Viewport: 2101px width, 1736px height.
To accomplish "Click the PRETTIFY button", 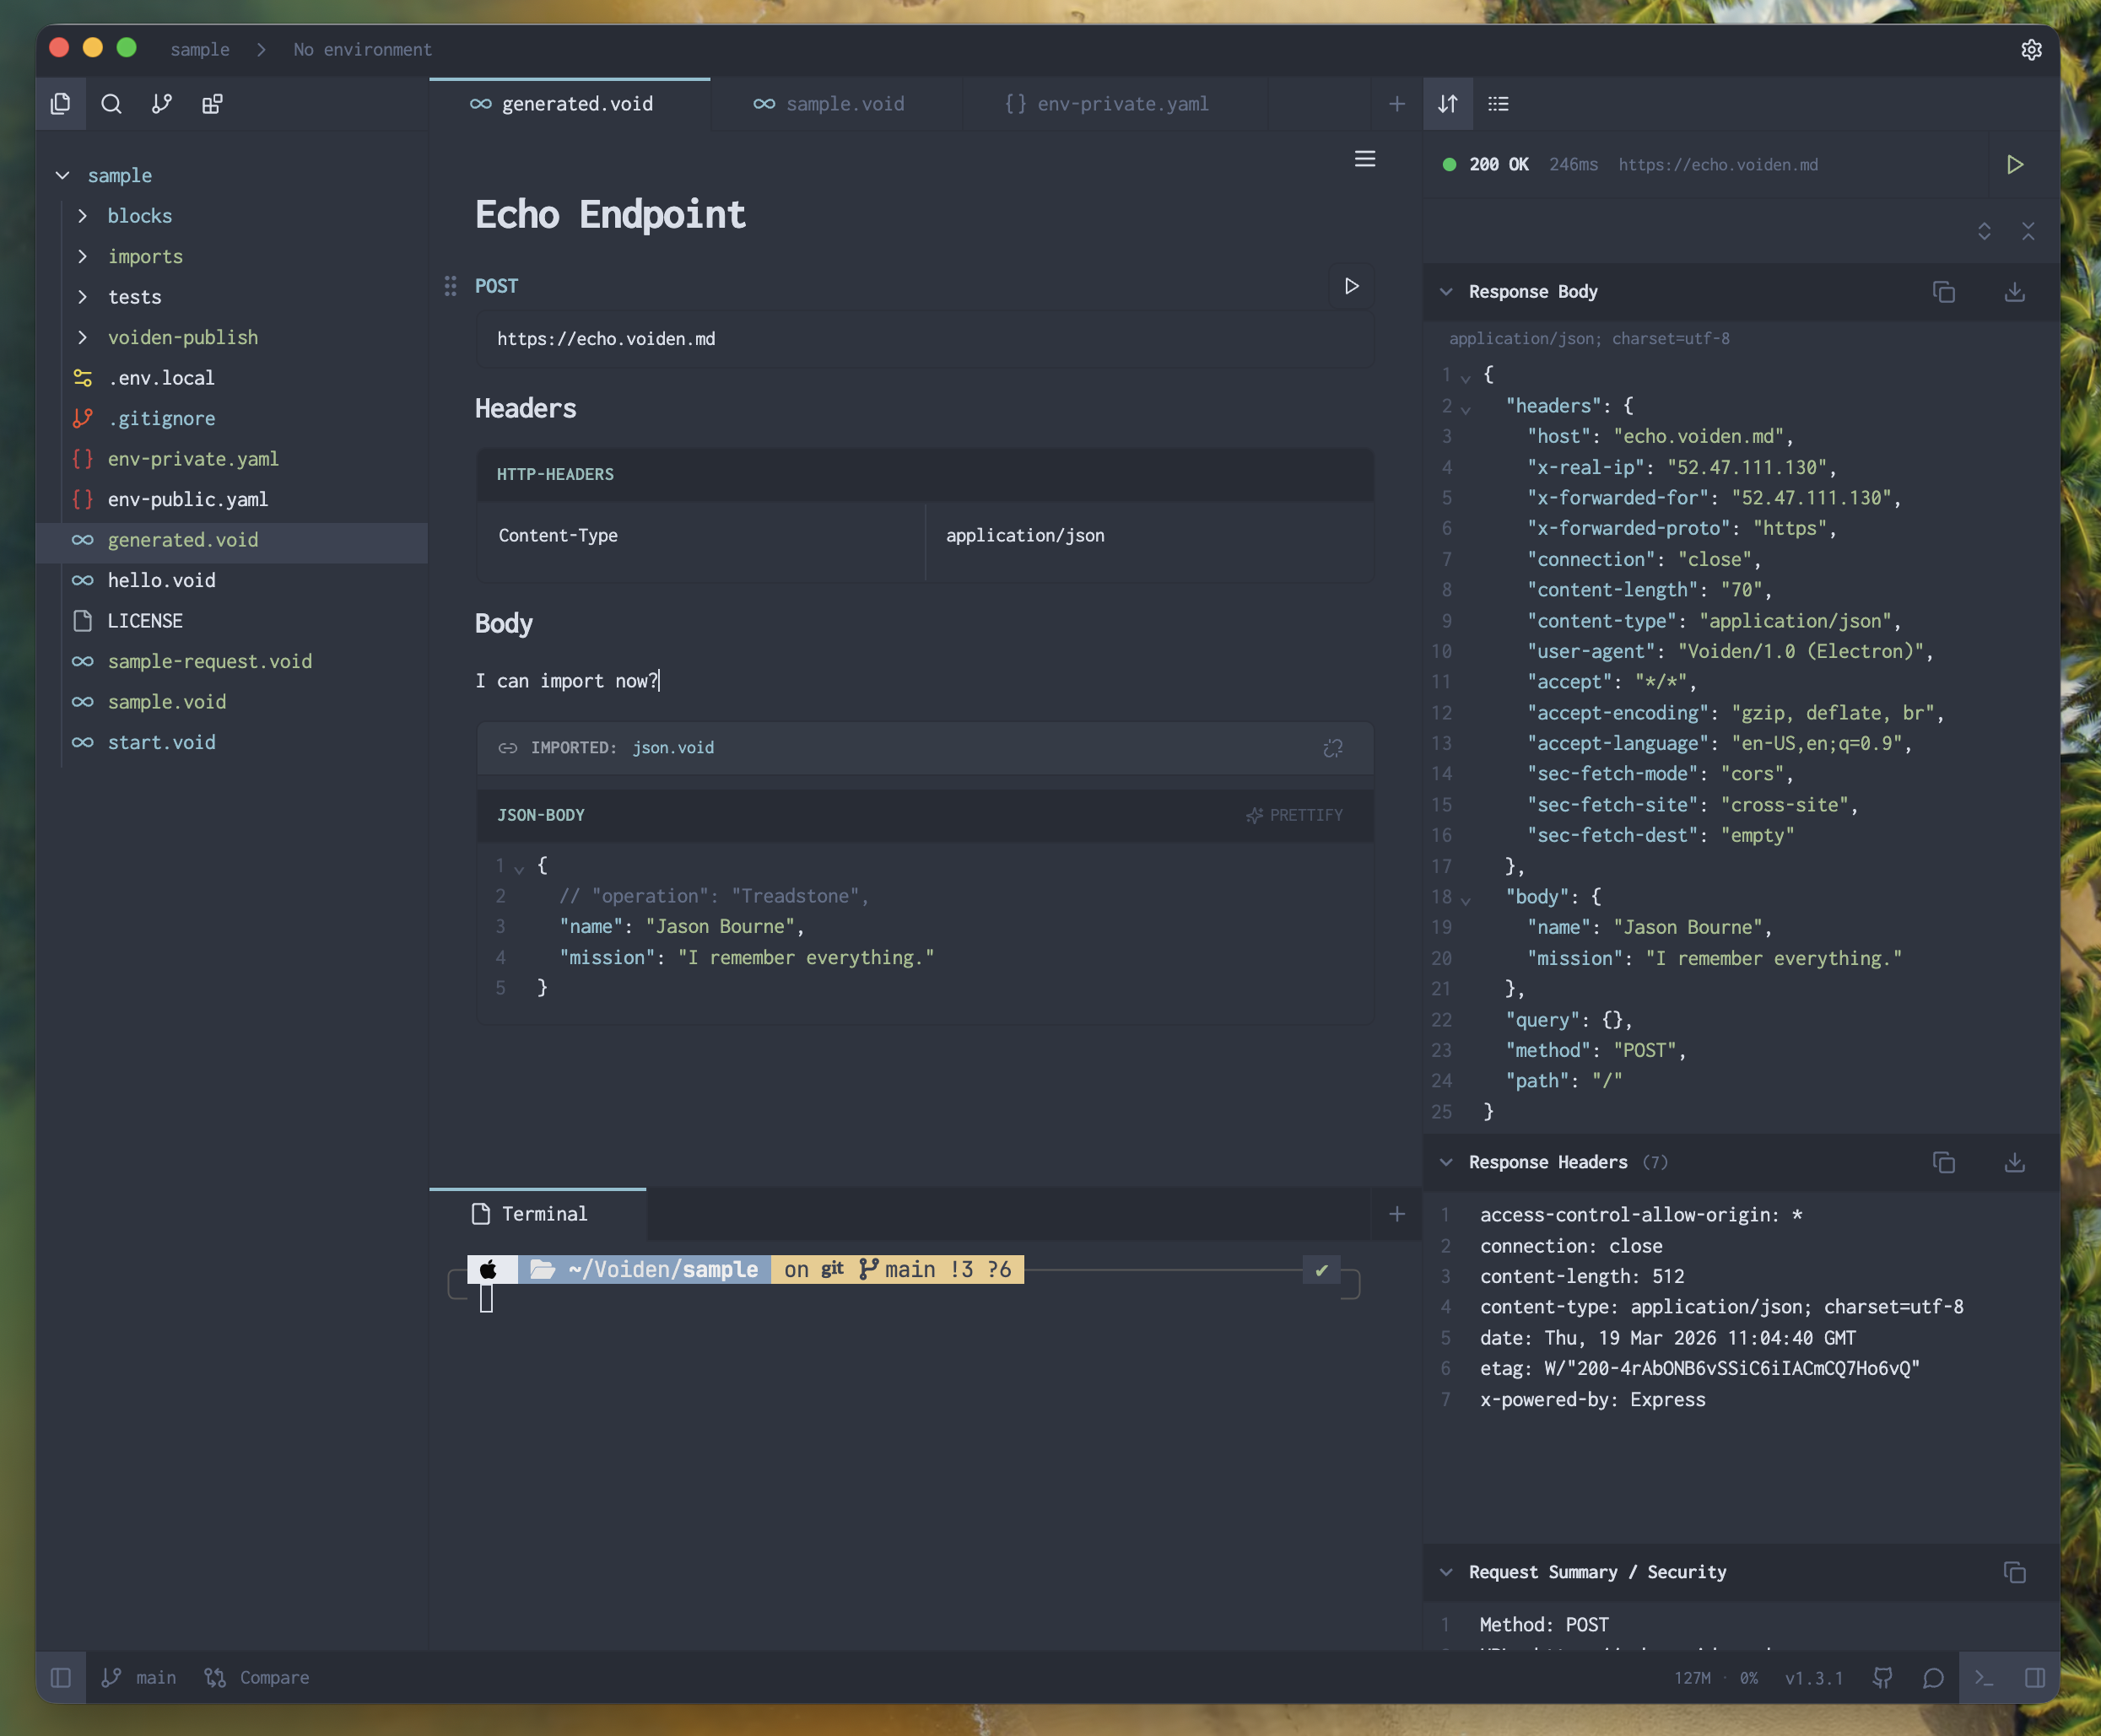I will [1294, 815].
